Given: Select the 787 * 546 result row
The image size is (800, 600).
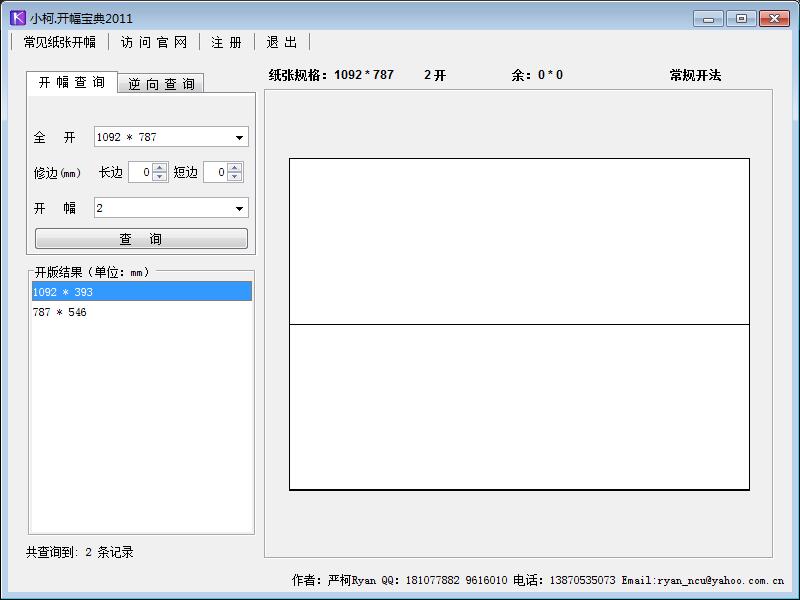Looking at the screenshot, I should point(141,312).
